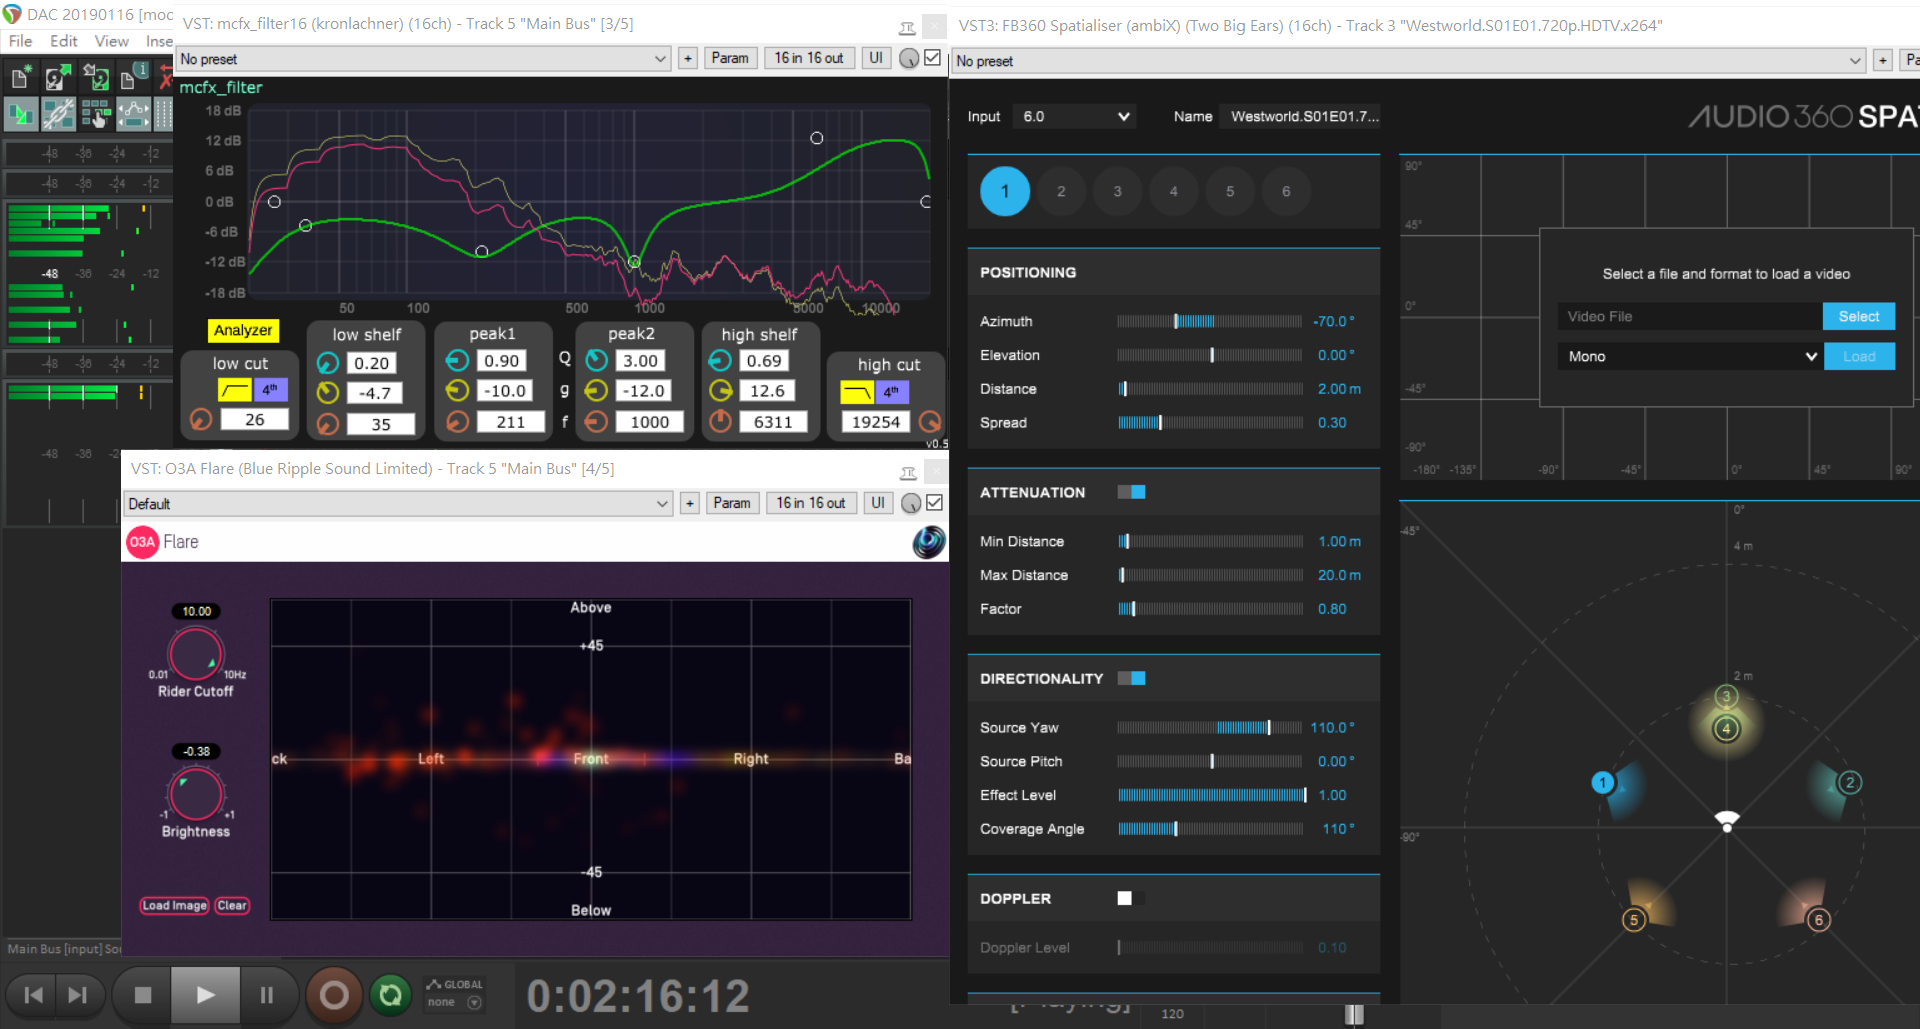The image size is (1920, 1029).
Task: Open the FB360 Spatialiser No preset dropdown
Action: click(1409, 61)
